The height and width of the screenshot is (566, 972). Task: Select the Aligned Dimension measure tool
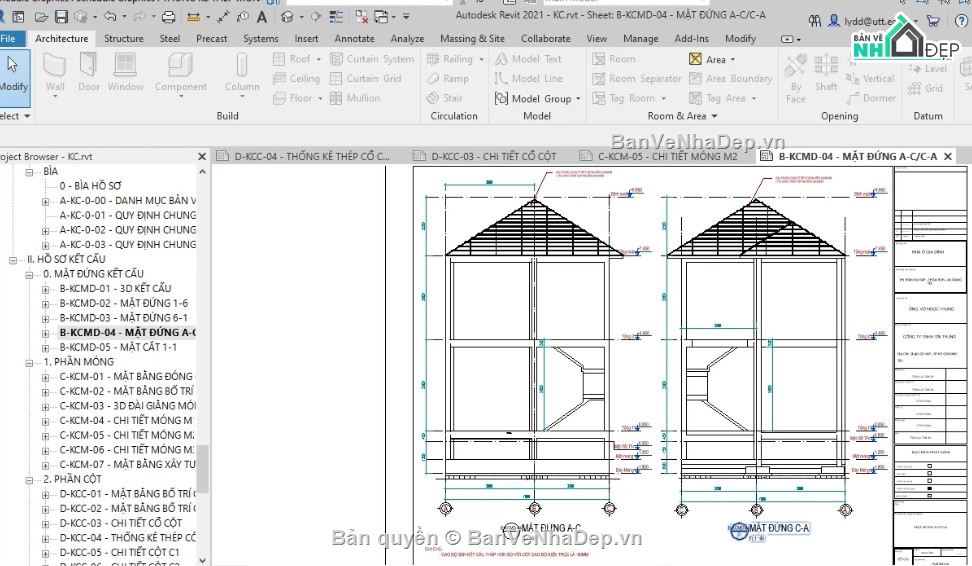tap(223, 17)
